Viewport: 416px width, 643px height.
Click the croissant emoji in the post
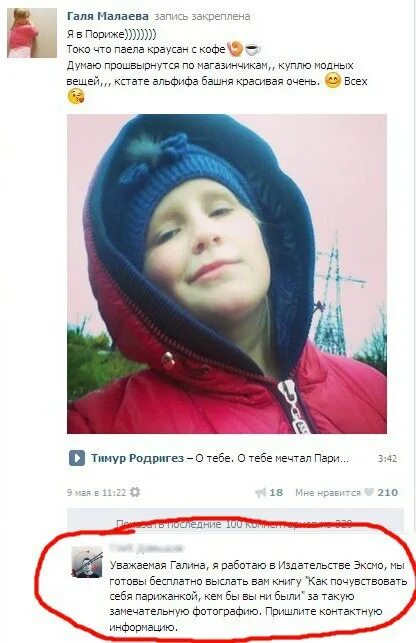point(235,48)
